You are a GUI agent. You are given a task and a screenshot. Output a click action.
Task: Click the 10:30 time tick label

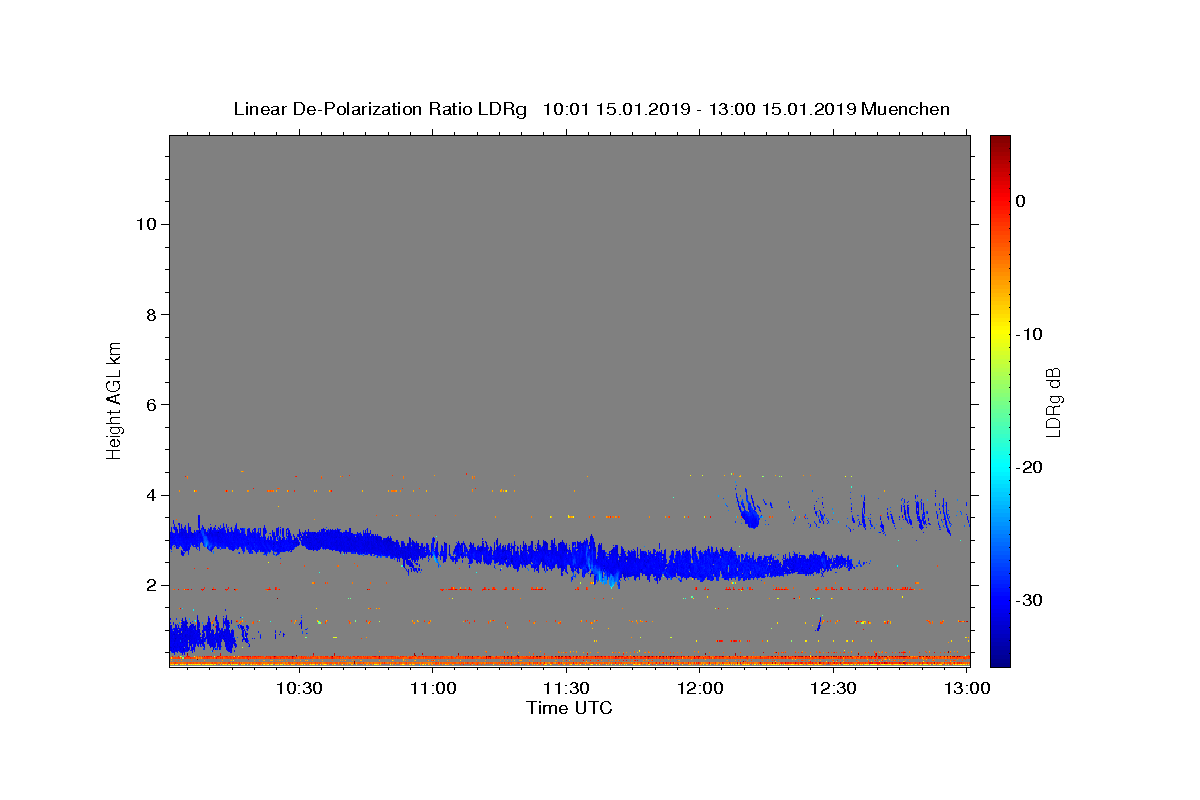[x=299, y=688]
